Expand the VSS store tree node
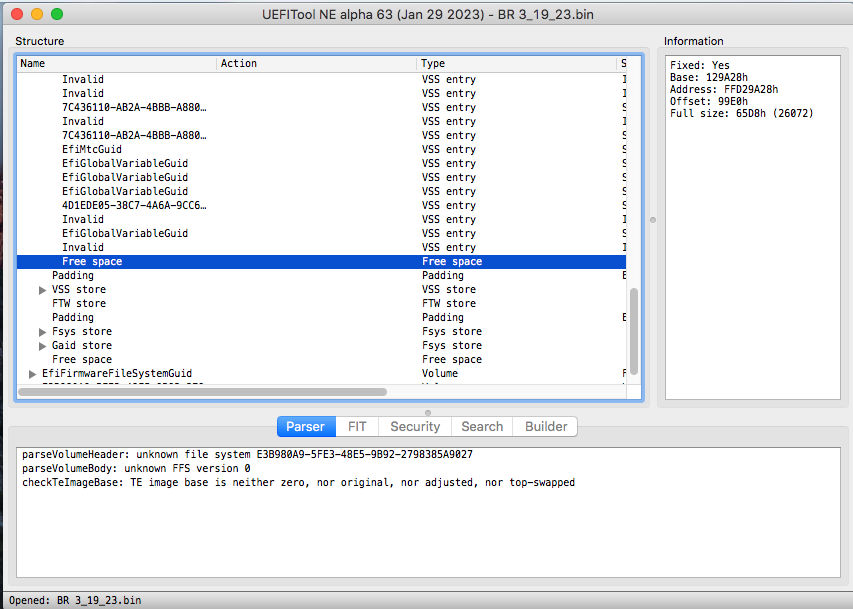The height and width of the screenshot is (609, 853). pos(42,290)
